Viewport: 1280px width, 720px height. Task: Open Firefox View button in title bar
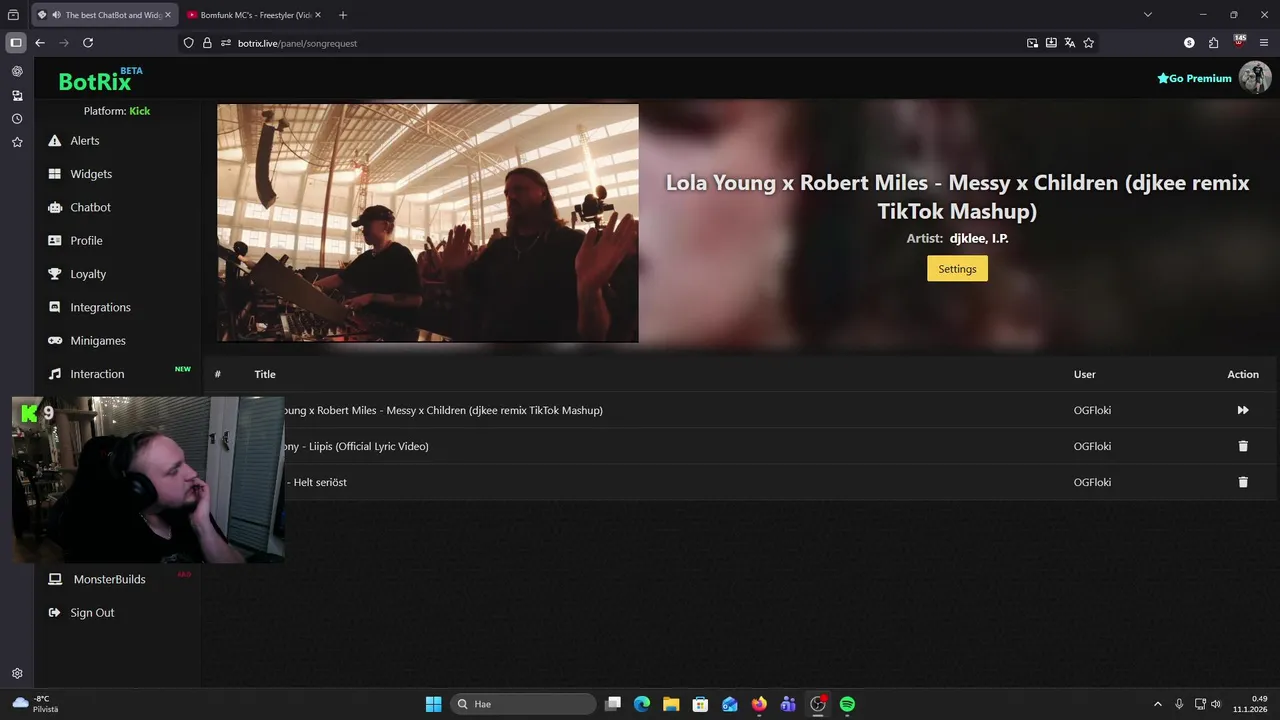point(13,15)
